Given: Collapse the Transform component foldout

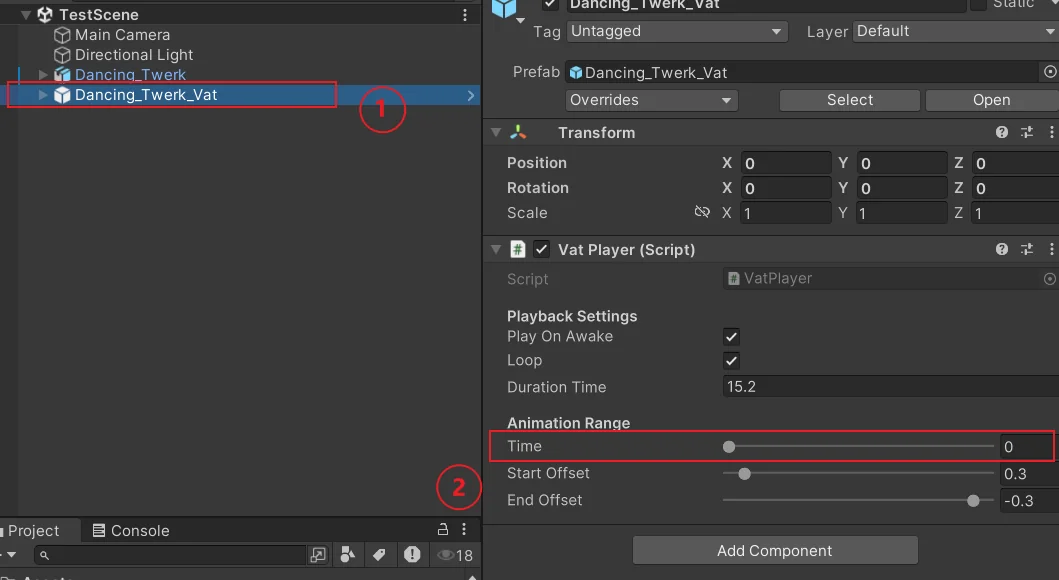Looking at the screenshot, I should point(496,132).
